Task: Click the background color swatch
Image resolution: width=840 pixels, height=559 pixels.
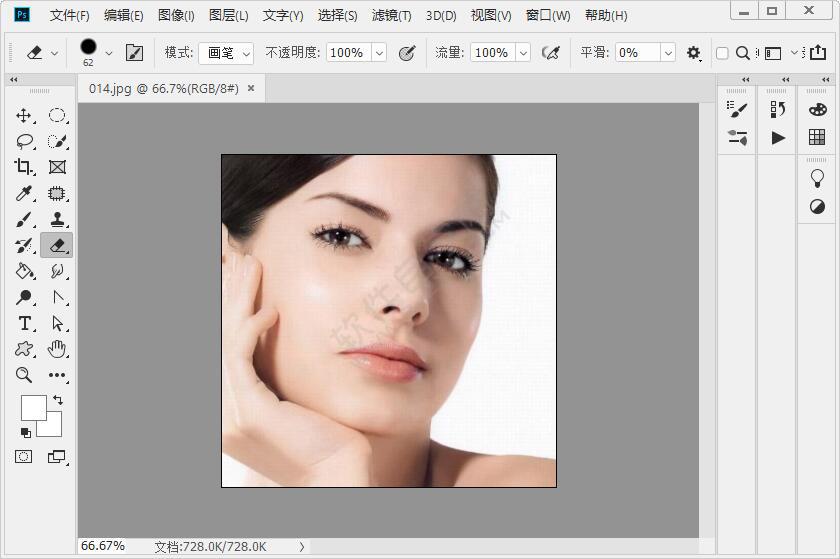Action: 54,427
